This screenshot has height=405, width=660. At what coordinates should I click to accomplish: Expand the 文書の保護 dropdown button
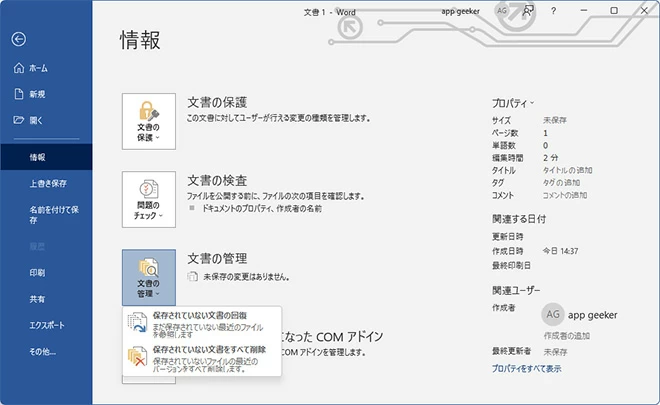[146, 121]
